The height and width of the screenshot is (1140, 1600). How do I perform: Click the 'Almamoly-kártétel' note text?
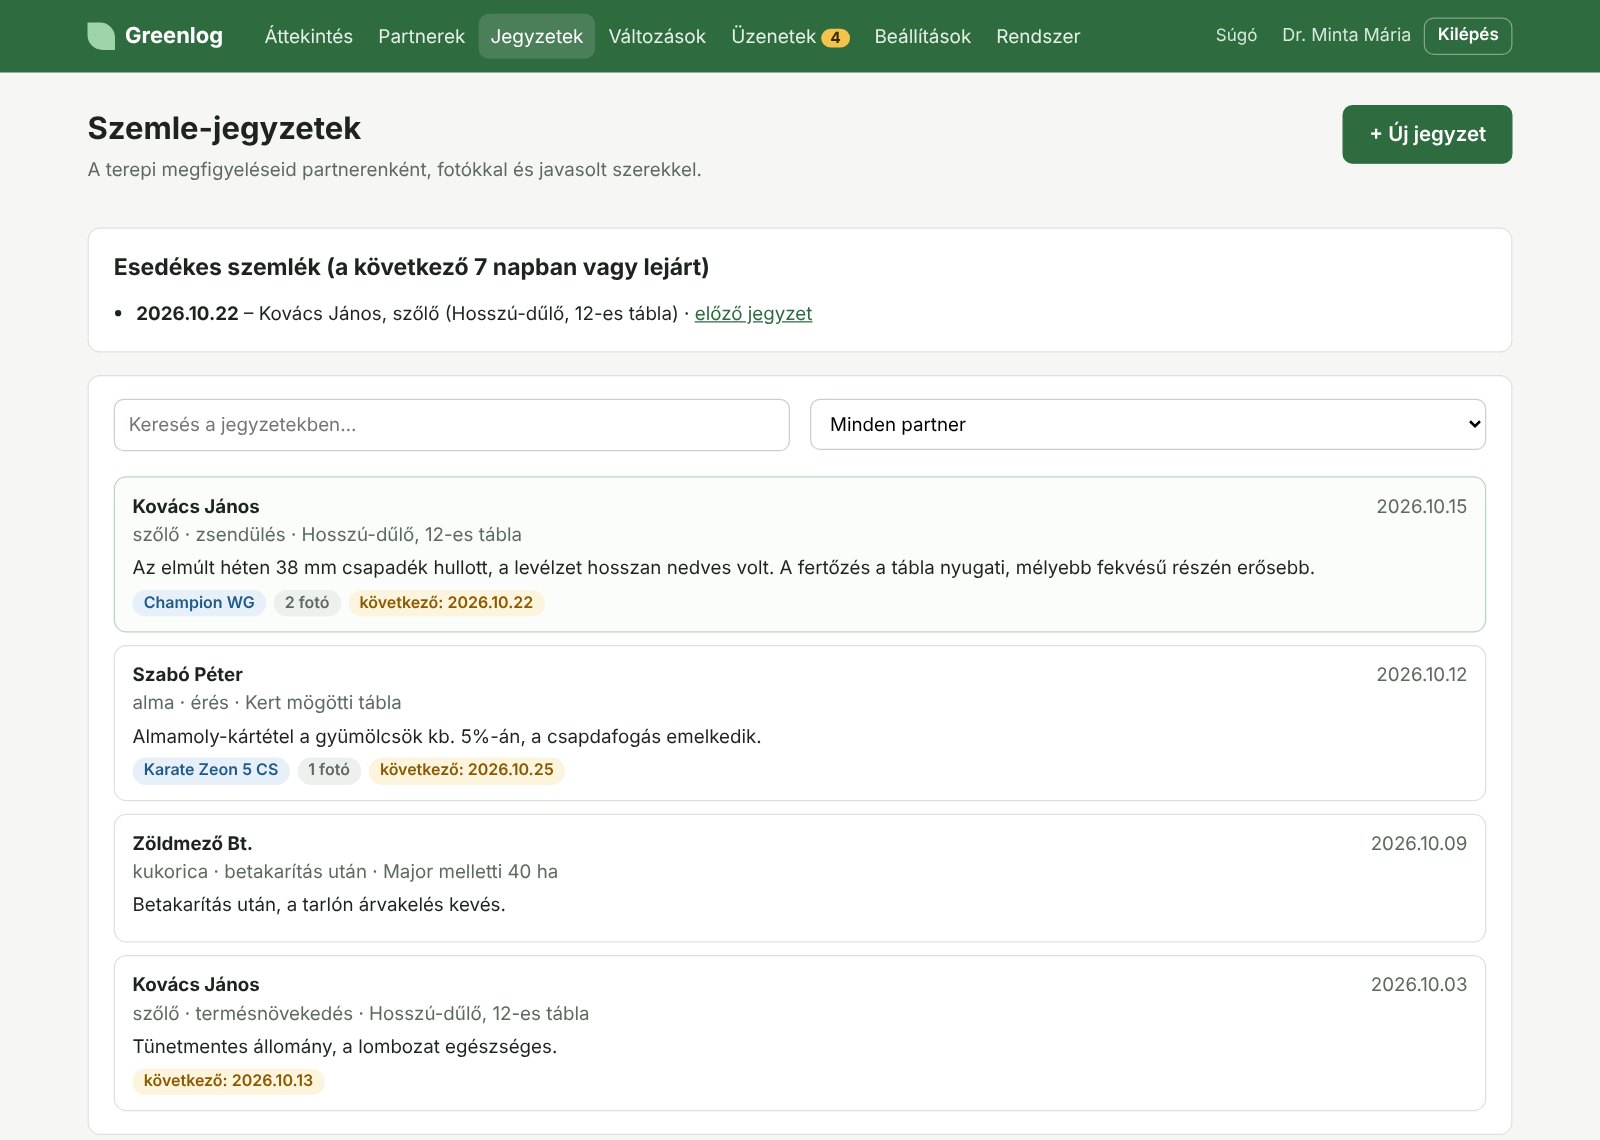click(x=447, y=737)
